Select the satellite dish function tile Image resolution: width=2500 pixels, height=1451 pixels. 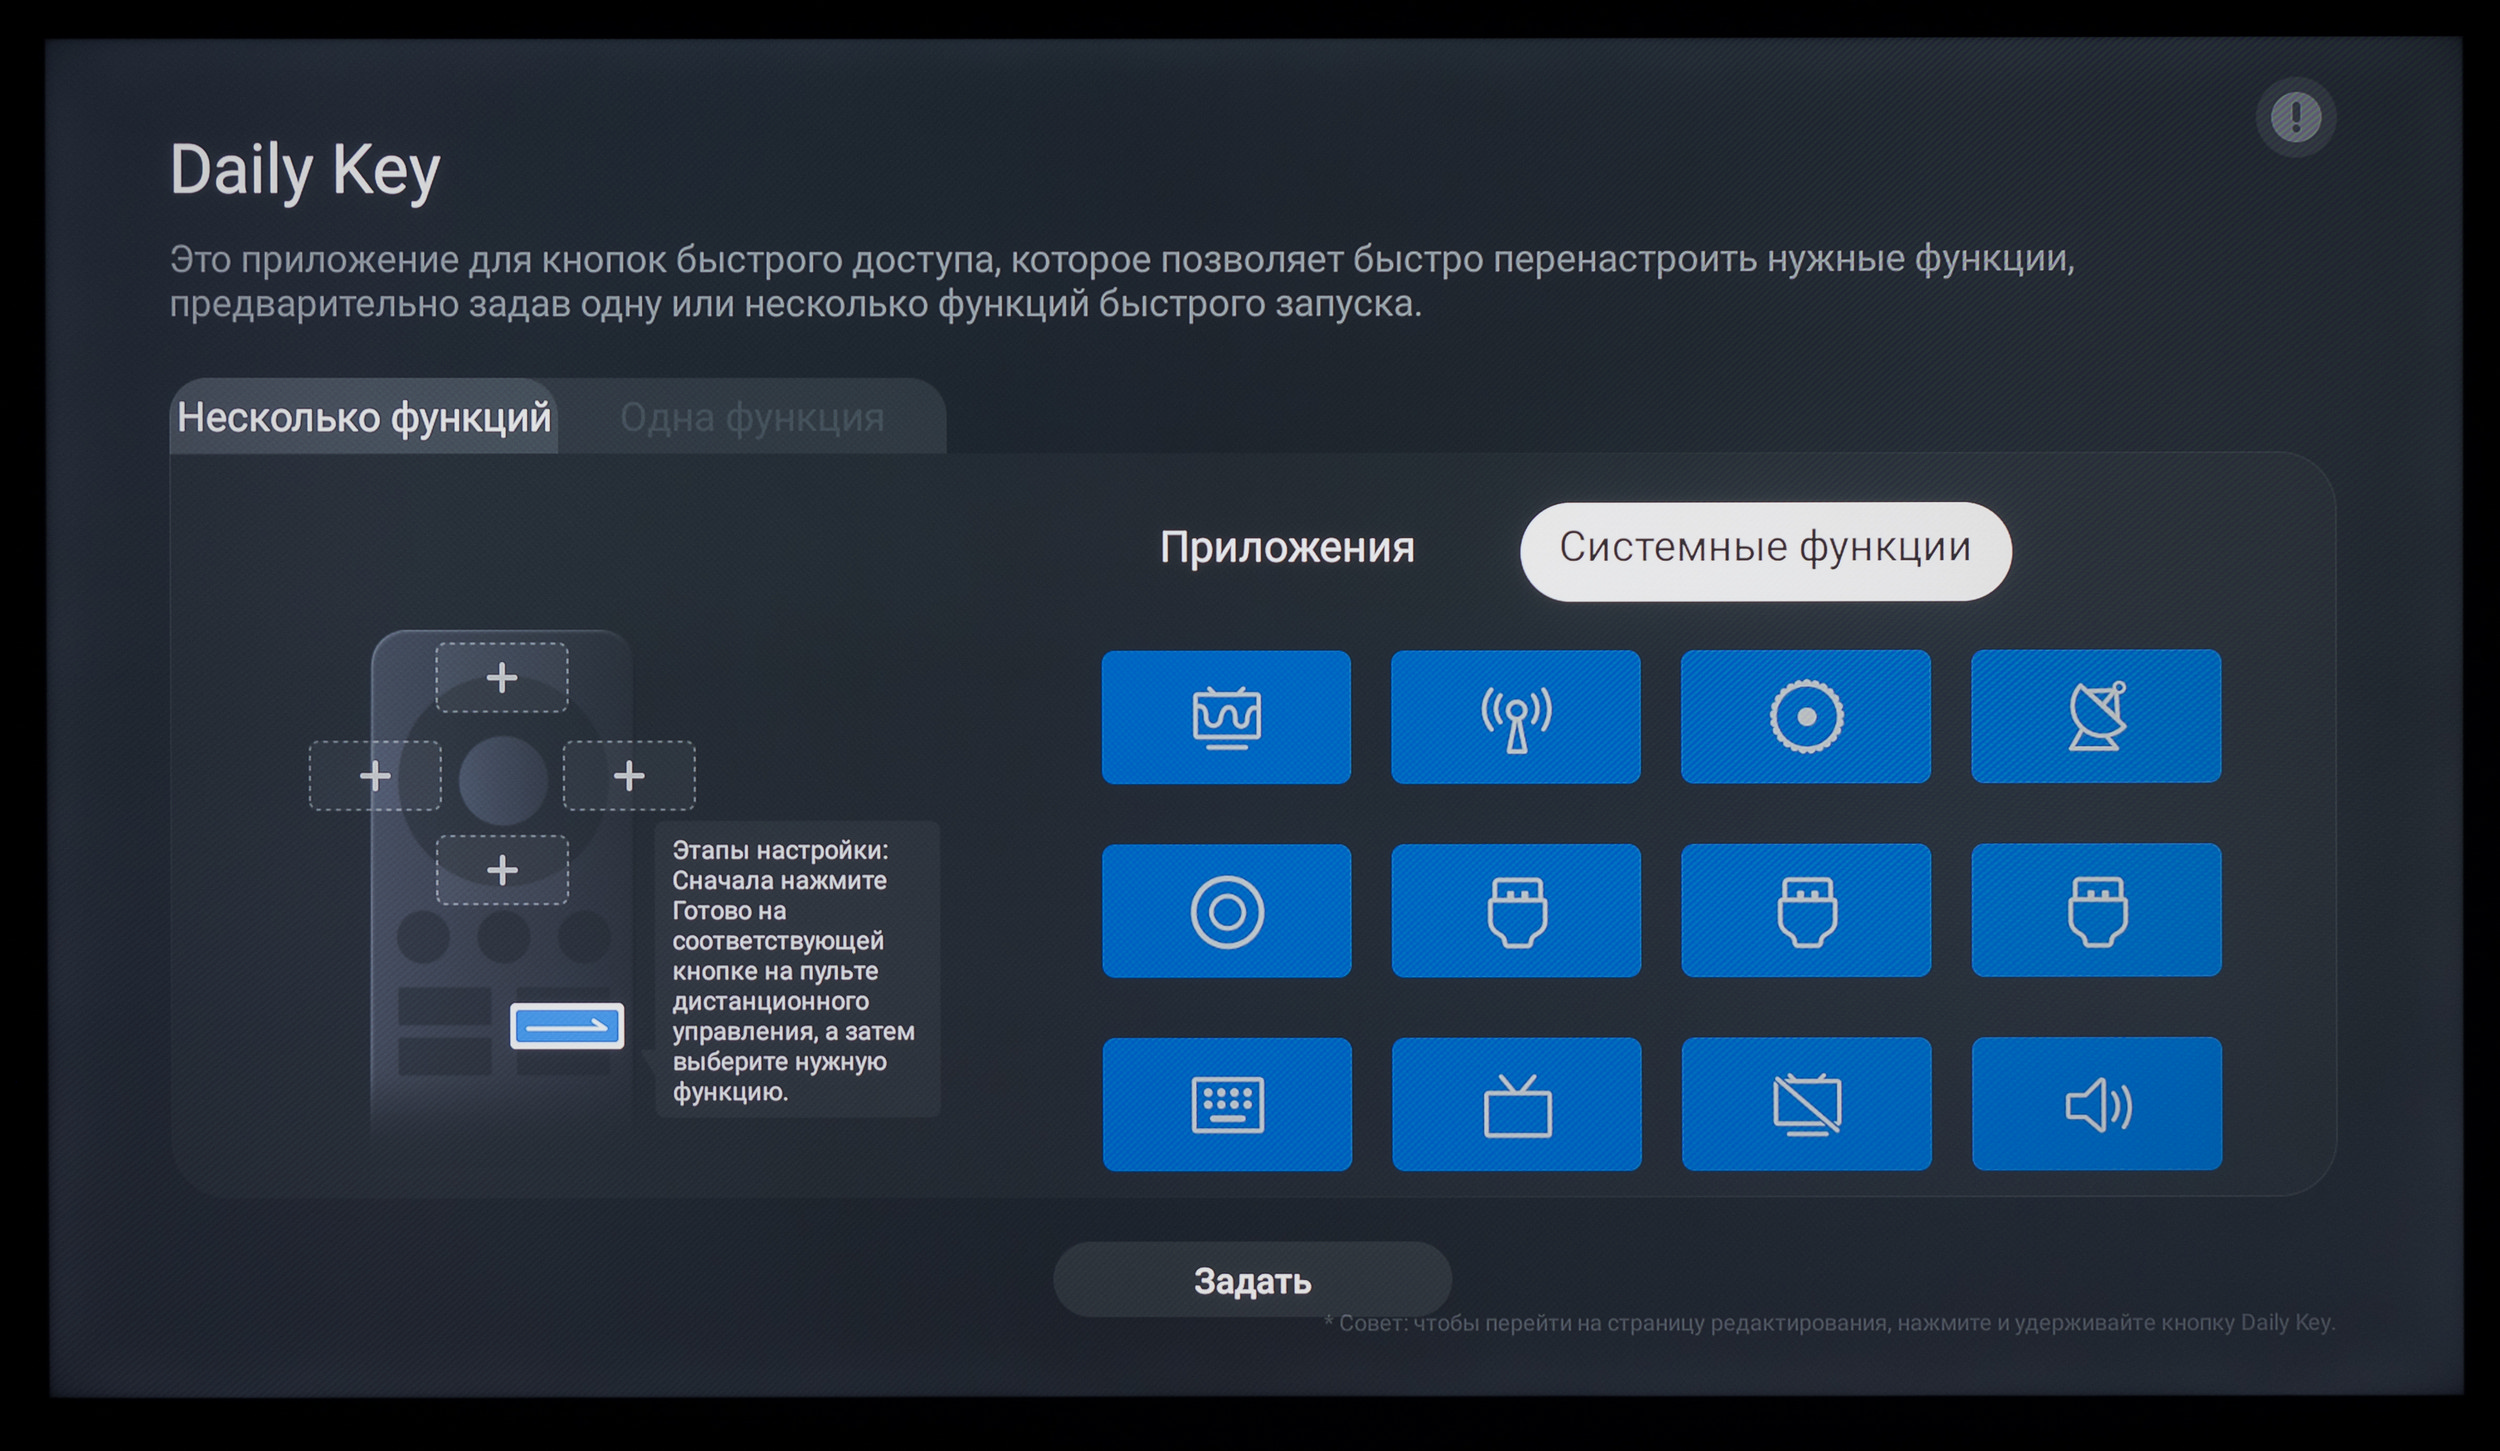2095,716
